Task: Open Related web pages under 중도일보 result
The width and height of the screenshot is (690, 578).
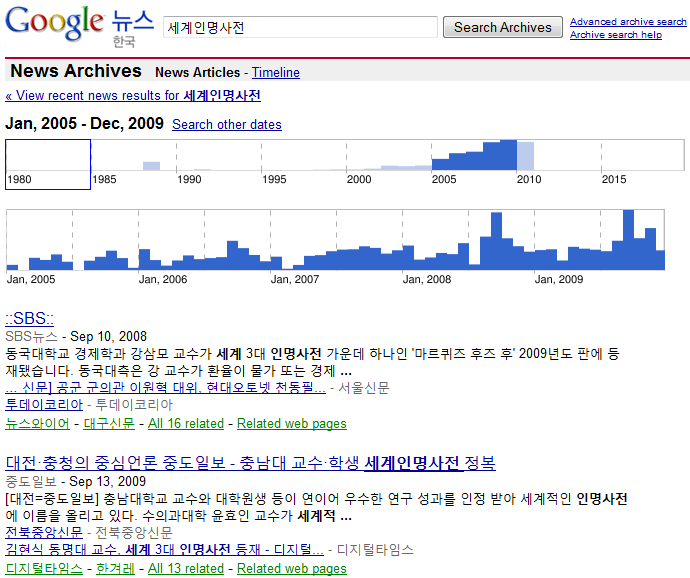Action: [292, 568]
